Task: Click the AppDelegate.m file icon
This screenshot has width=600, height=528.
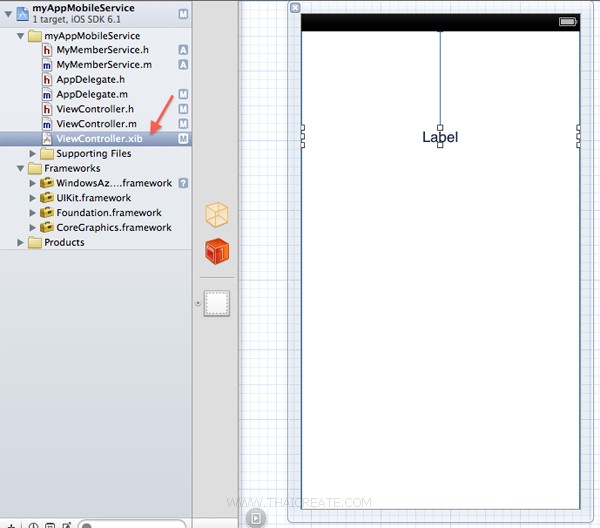Action: (47, 95)
